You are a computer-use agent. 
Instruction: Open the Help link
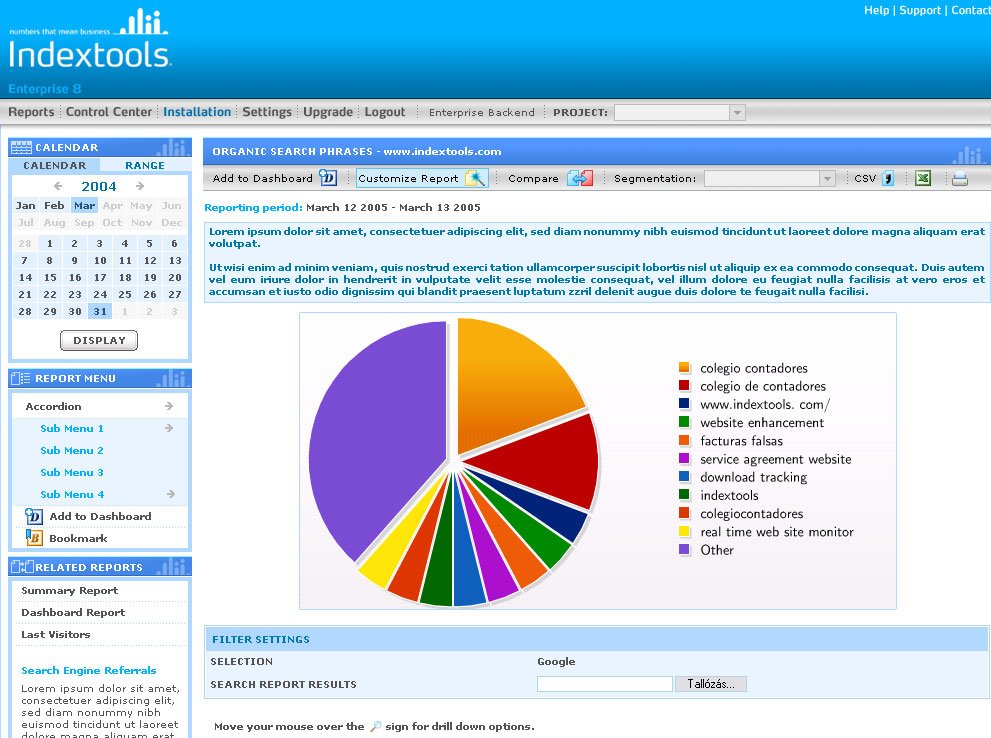(876, 10)
